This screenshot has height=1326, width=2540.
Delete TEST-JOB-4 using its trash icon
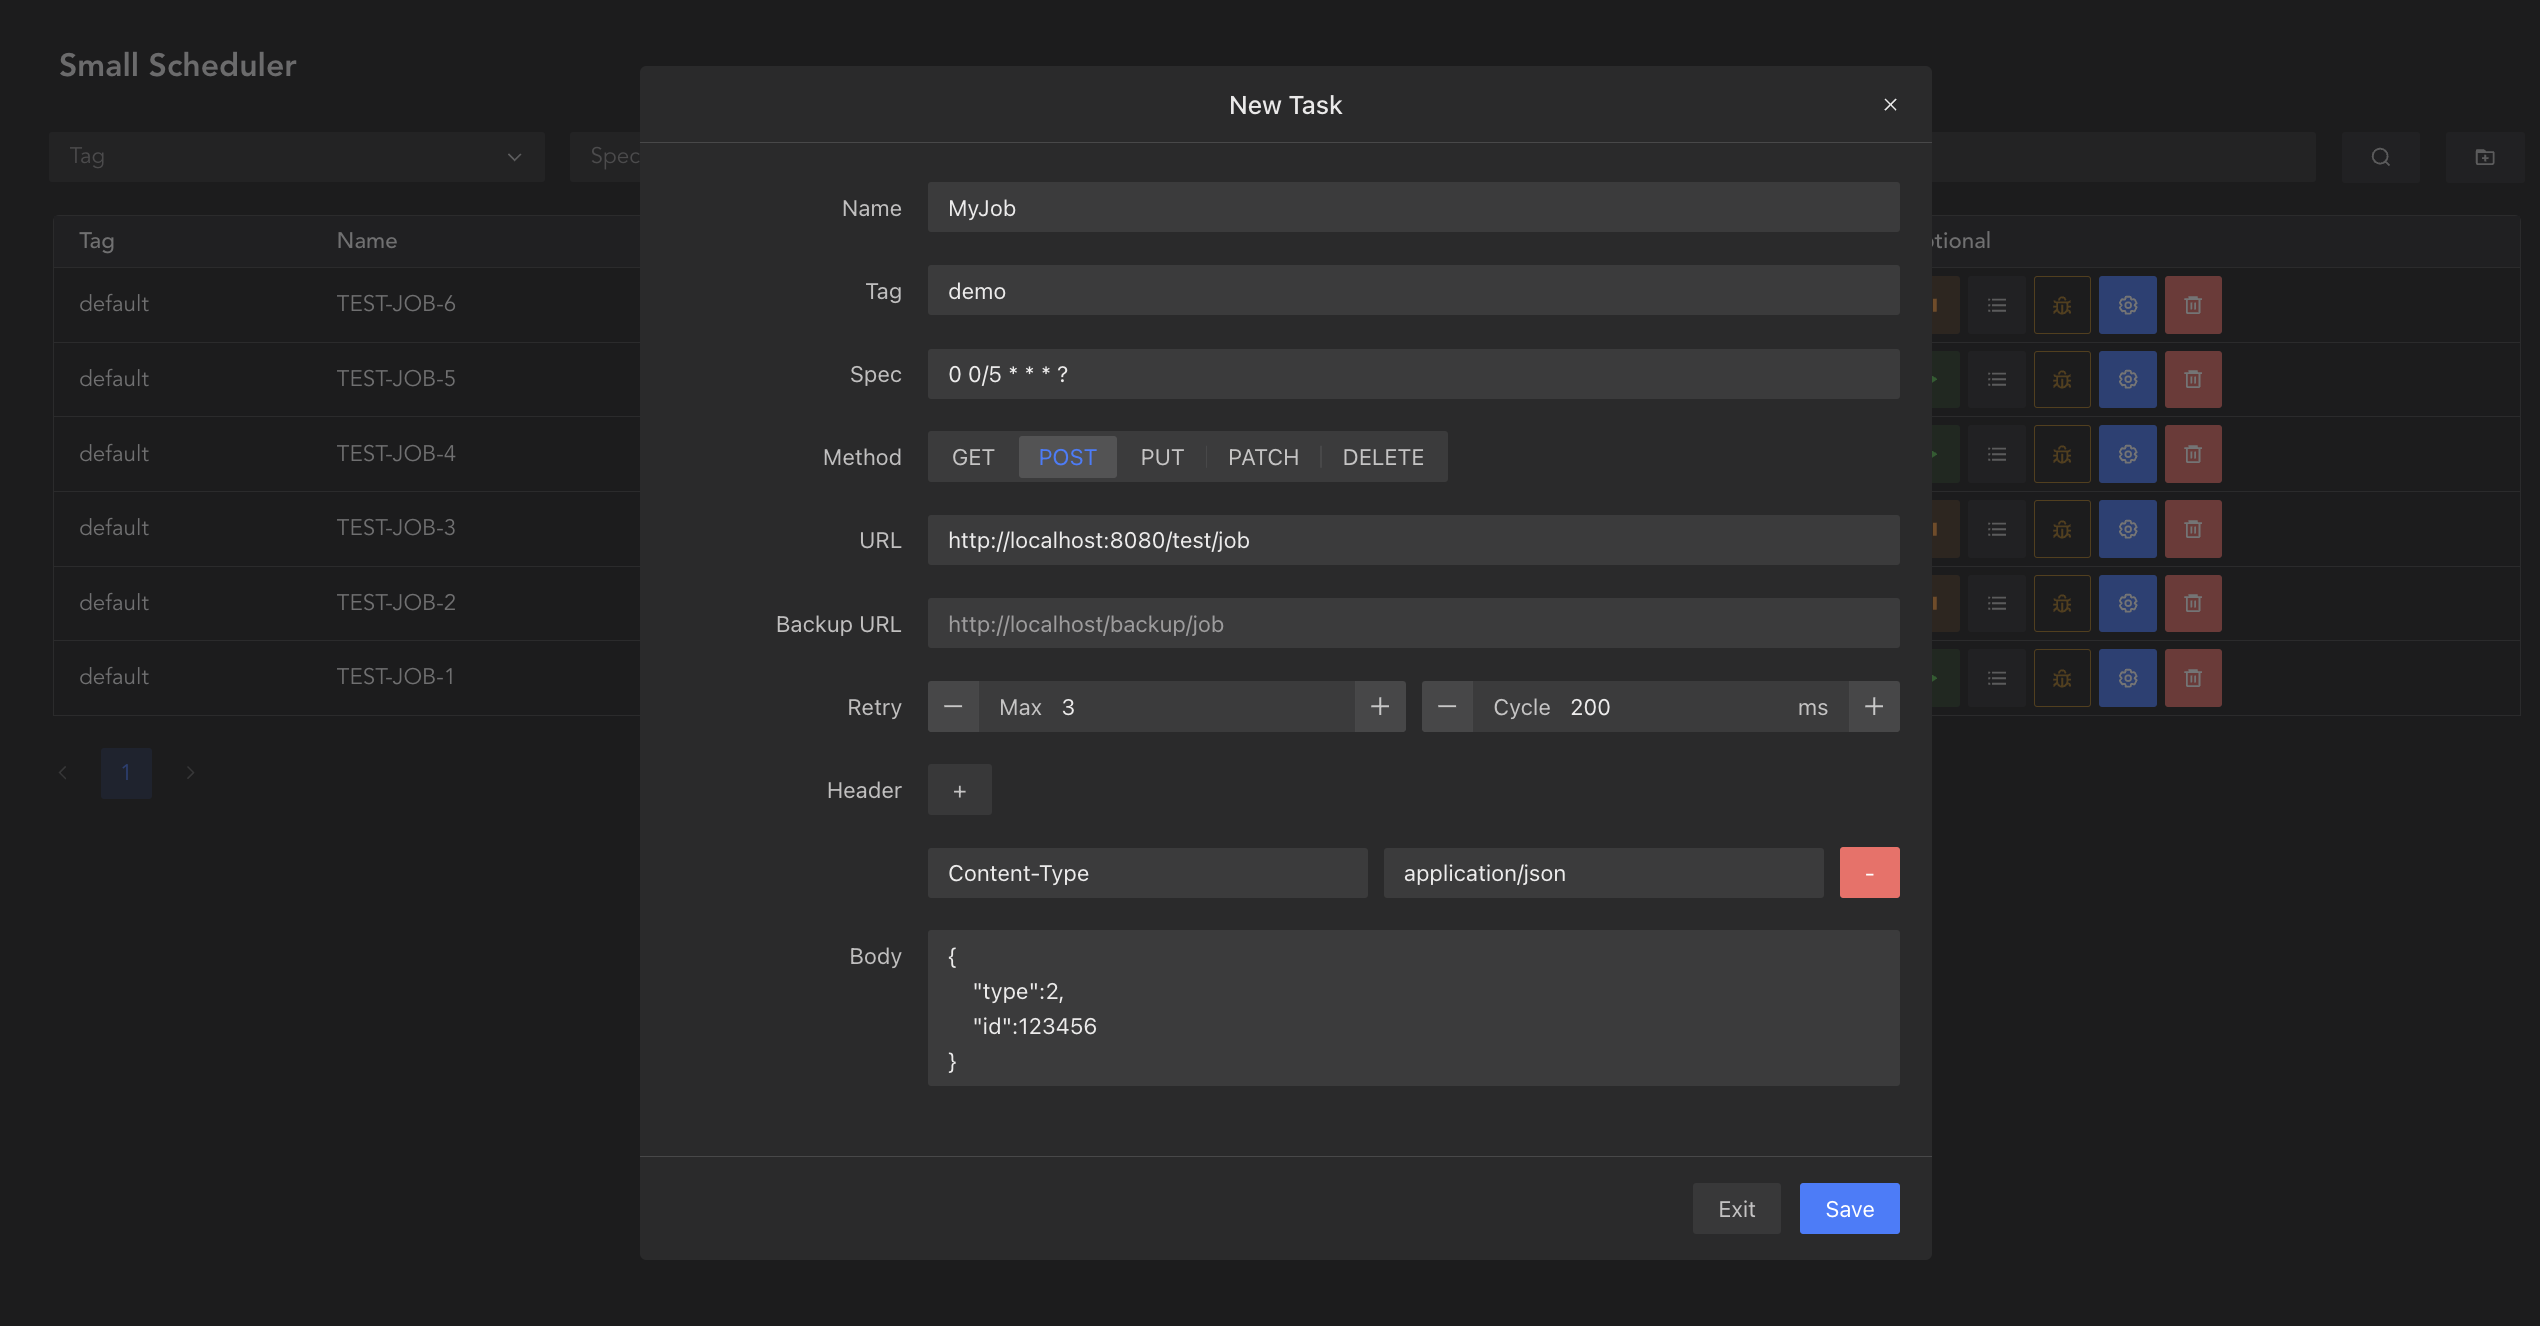tap(2193, 454)
